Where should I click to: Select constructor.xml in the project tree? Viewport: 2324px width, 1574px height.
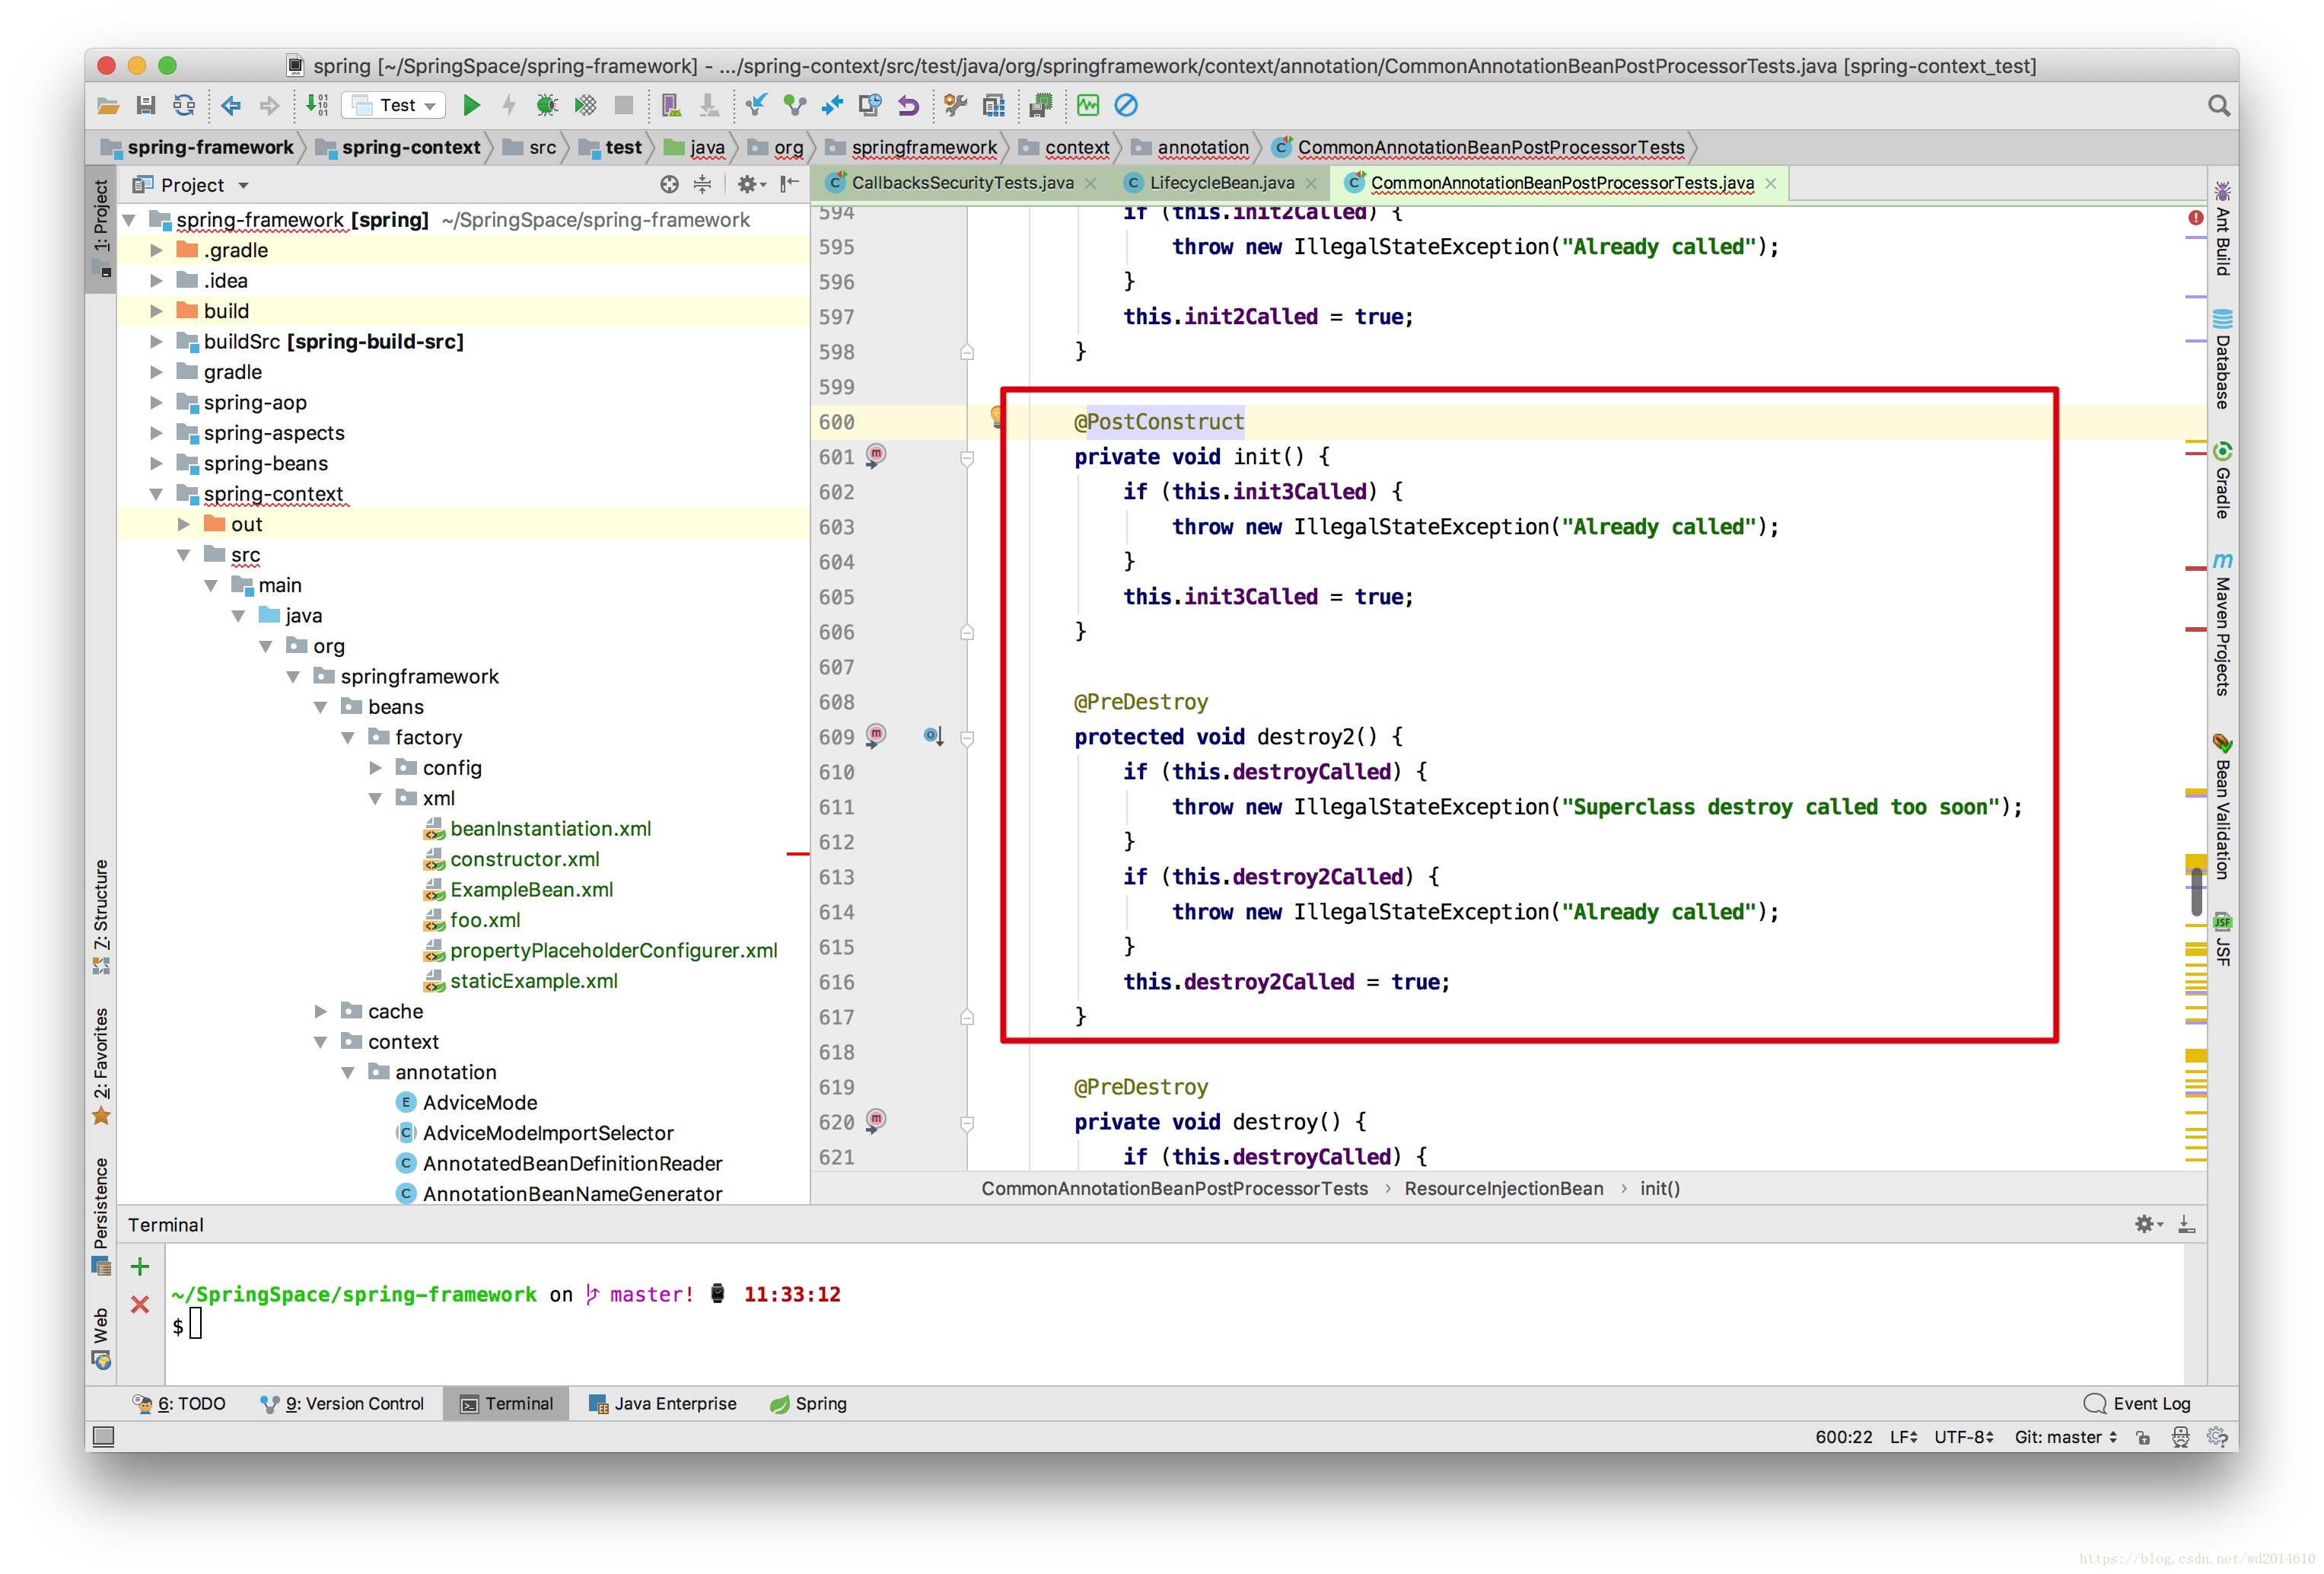[524, 859]
